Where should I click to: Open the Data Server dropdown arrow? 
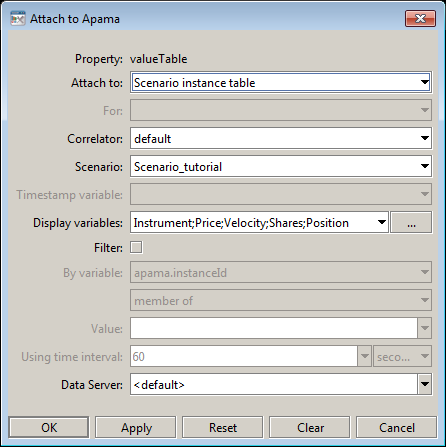(425, 384)
